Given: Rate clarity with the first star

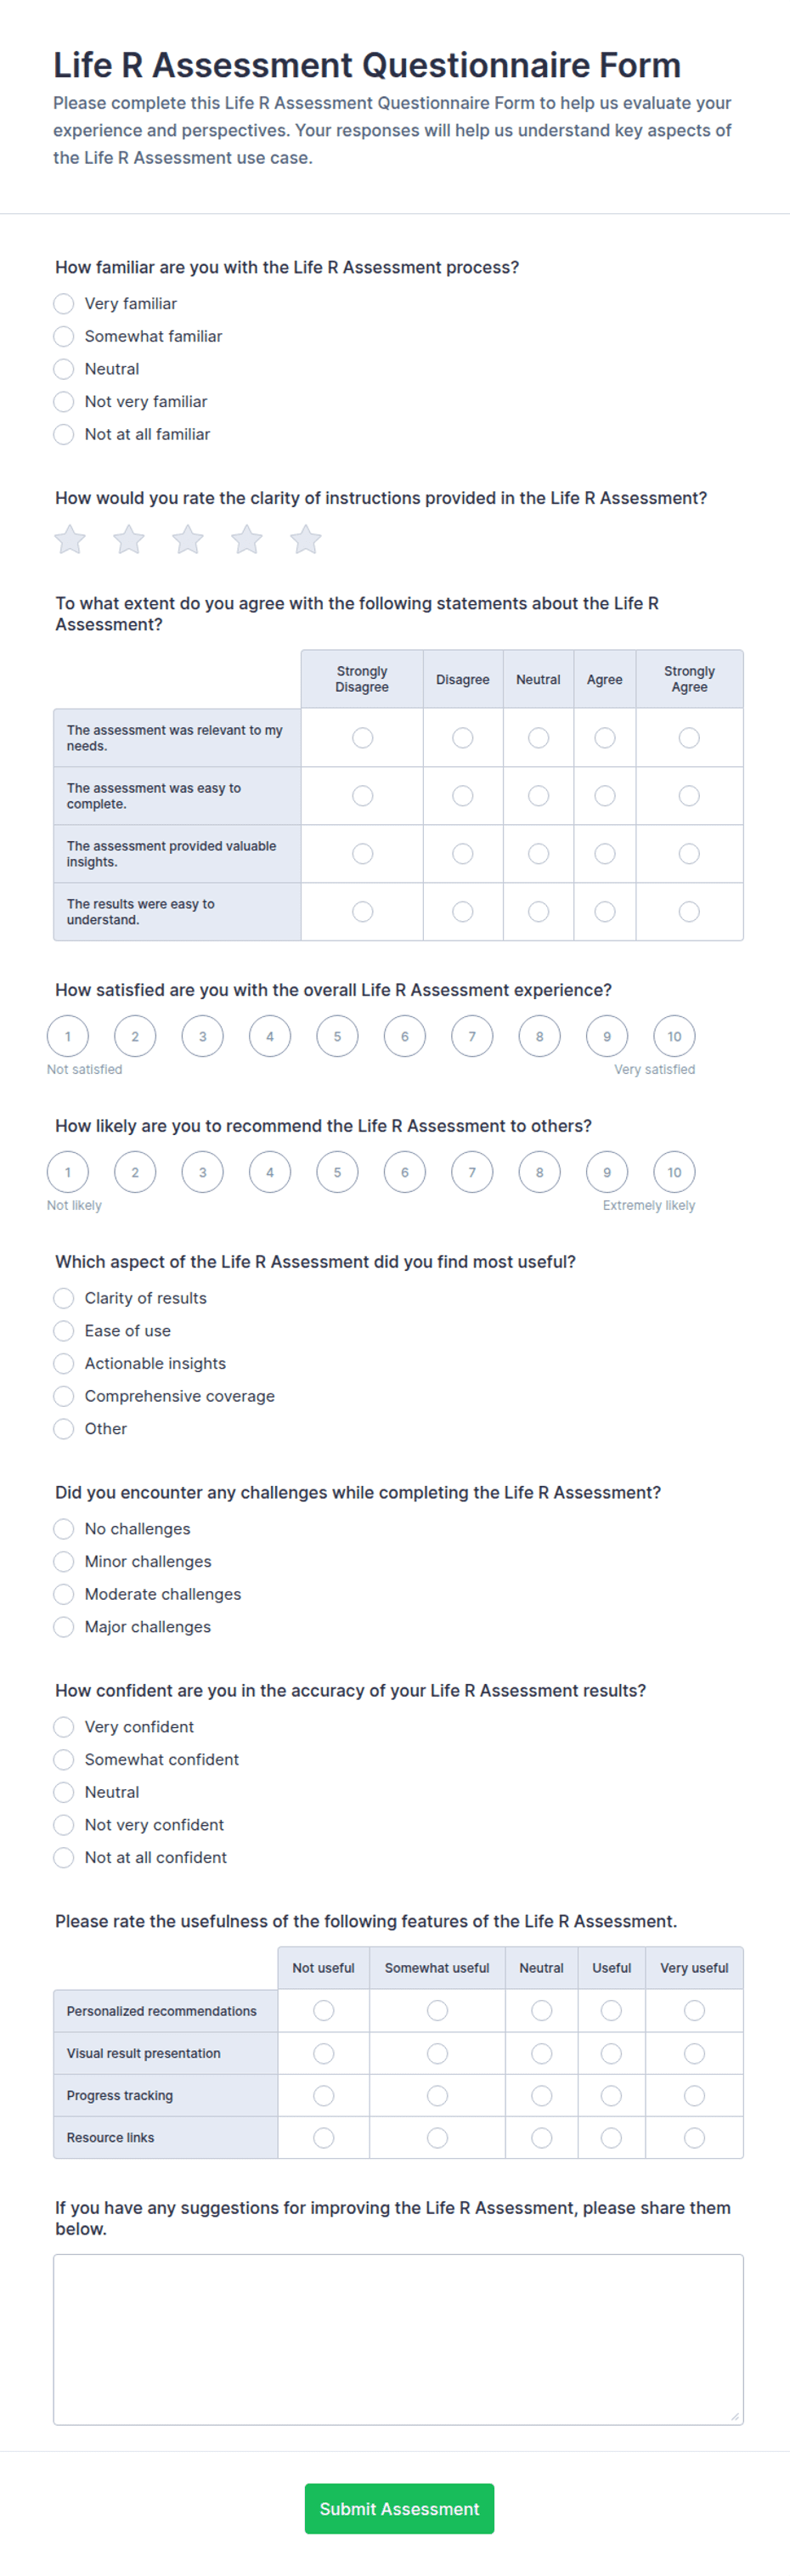Looking at the screenshot, I should click(70, 540).
